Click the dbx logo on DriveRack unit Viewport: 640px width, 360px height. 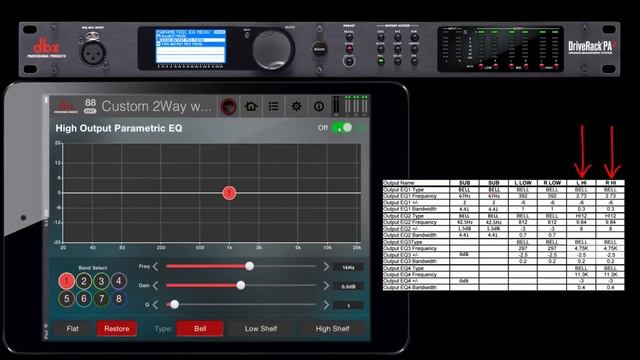(46, 48)
